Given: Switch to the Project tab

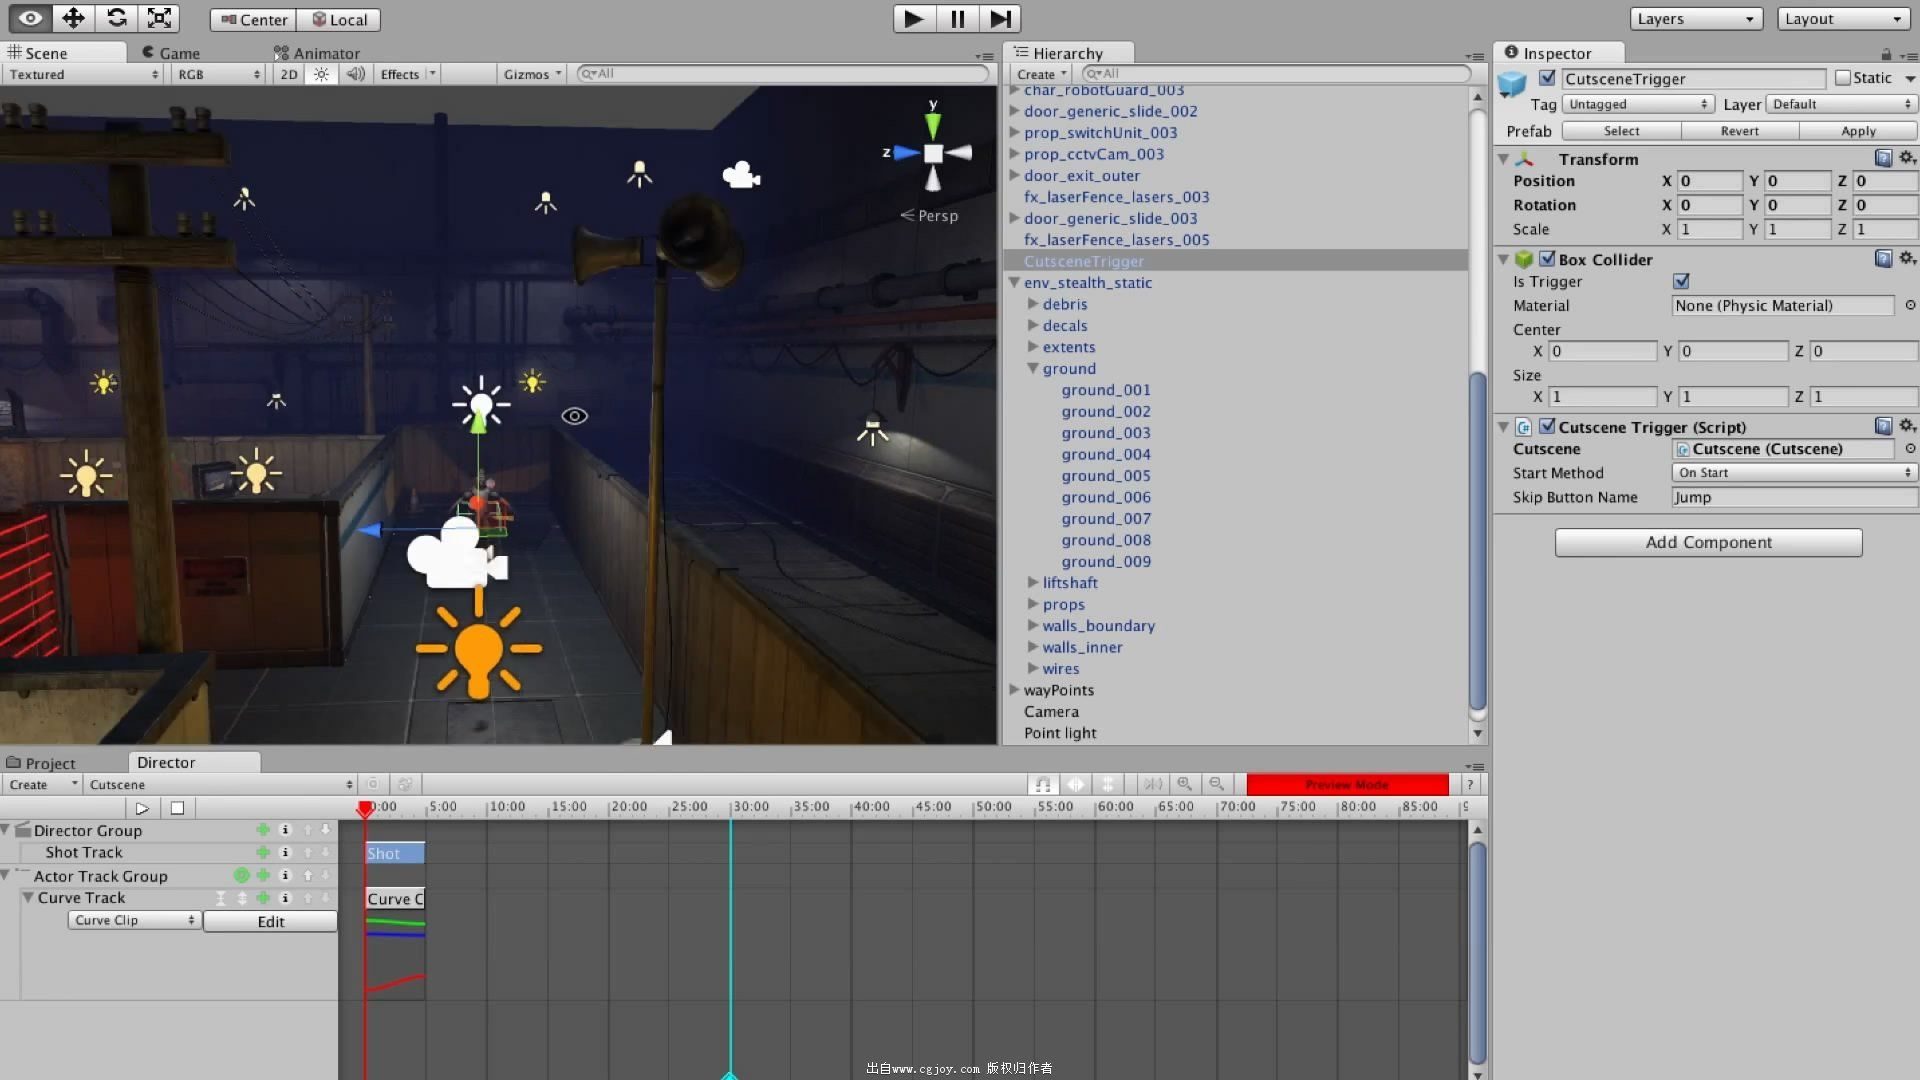Looking at the screenshot, I should (x=41, y=763).
